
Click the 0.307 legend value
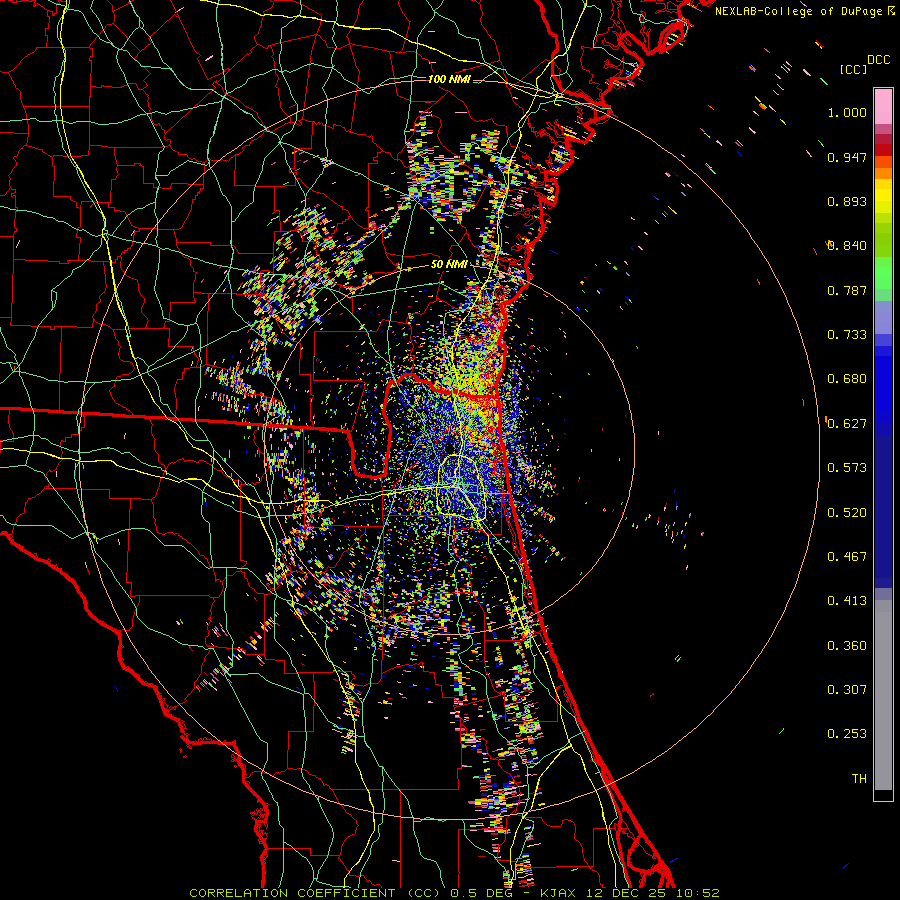(x=847, y=690)
